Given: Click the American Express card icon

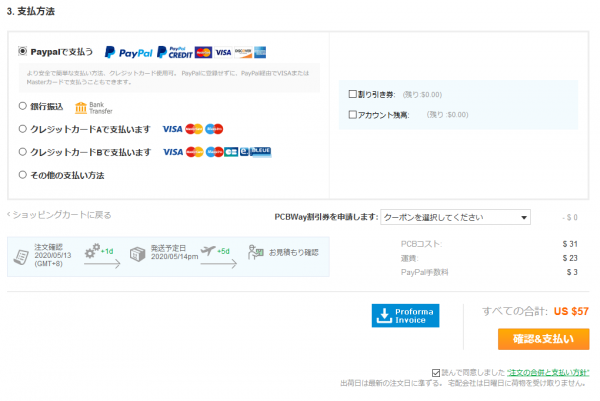Looking at the screenshot, I should click(258, 51).
